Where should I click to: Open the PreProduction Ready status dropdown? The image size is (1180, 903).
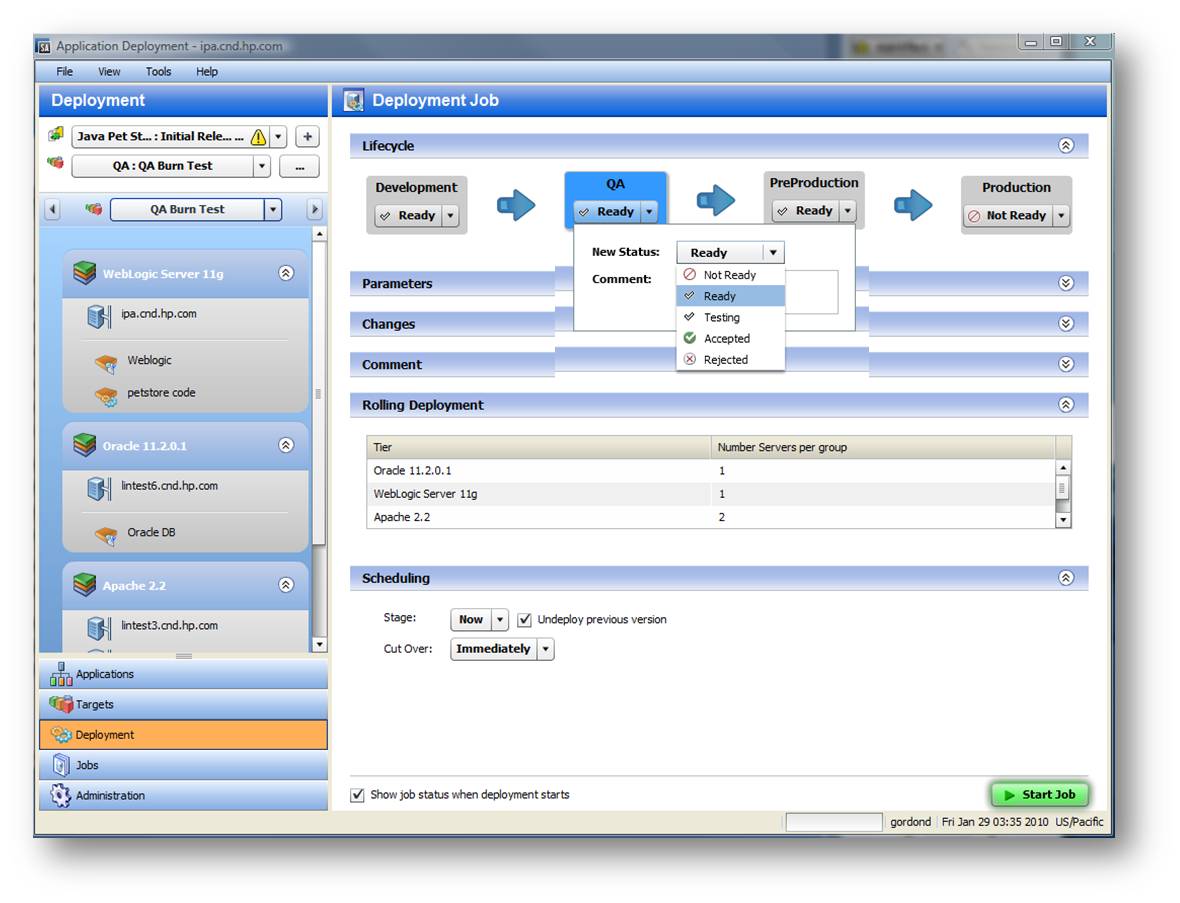[x=847, y=211]
